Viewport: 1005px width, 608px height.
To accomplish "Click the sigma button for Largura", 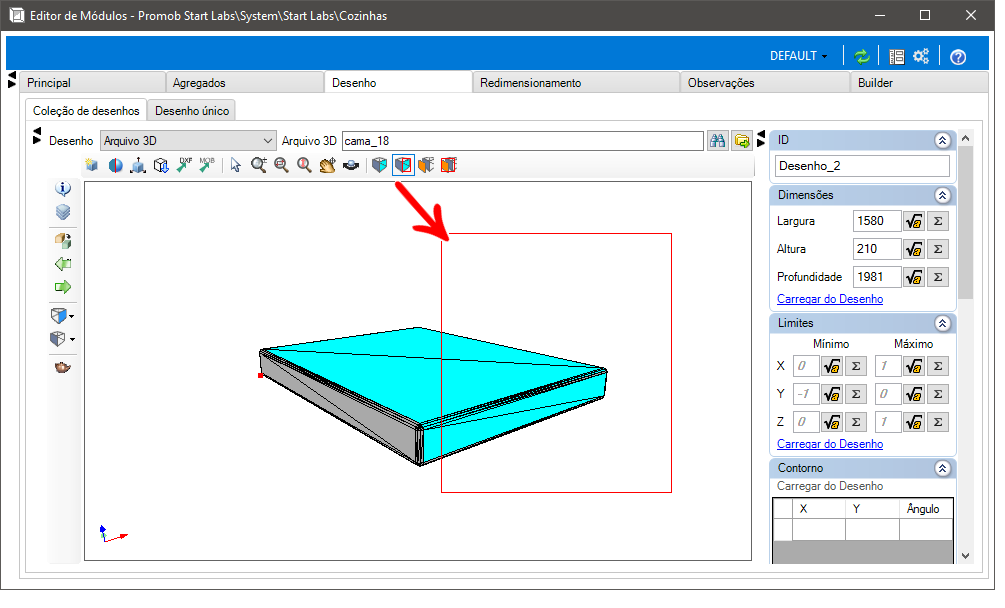I will pyautogui.click(x=938, y=221).
